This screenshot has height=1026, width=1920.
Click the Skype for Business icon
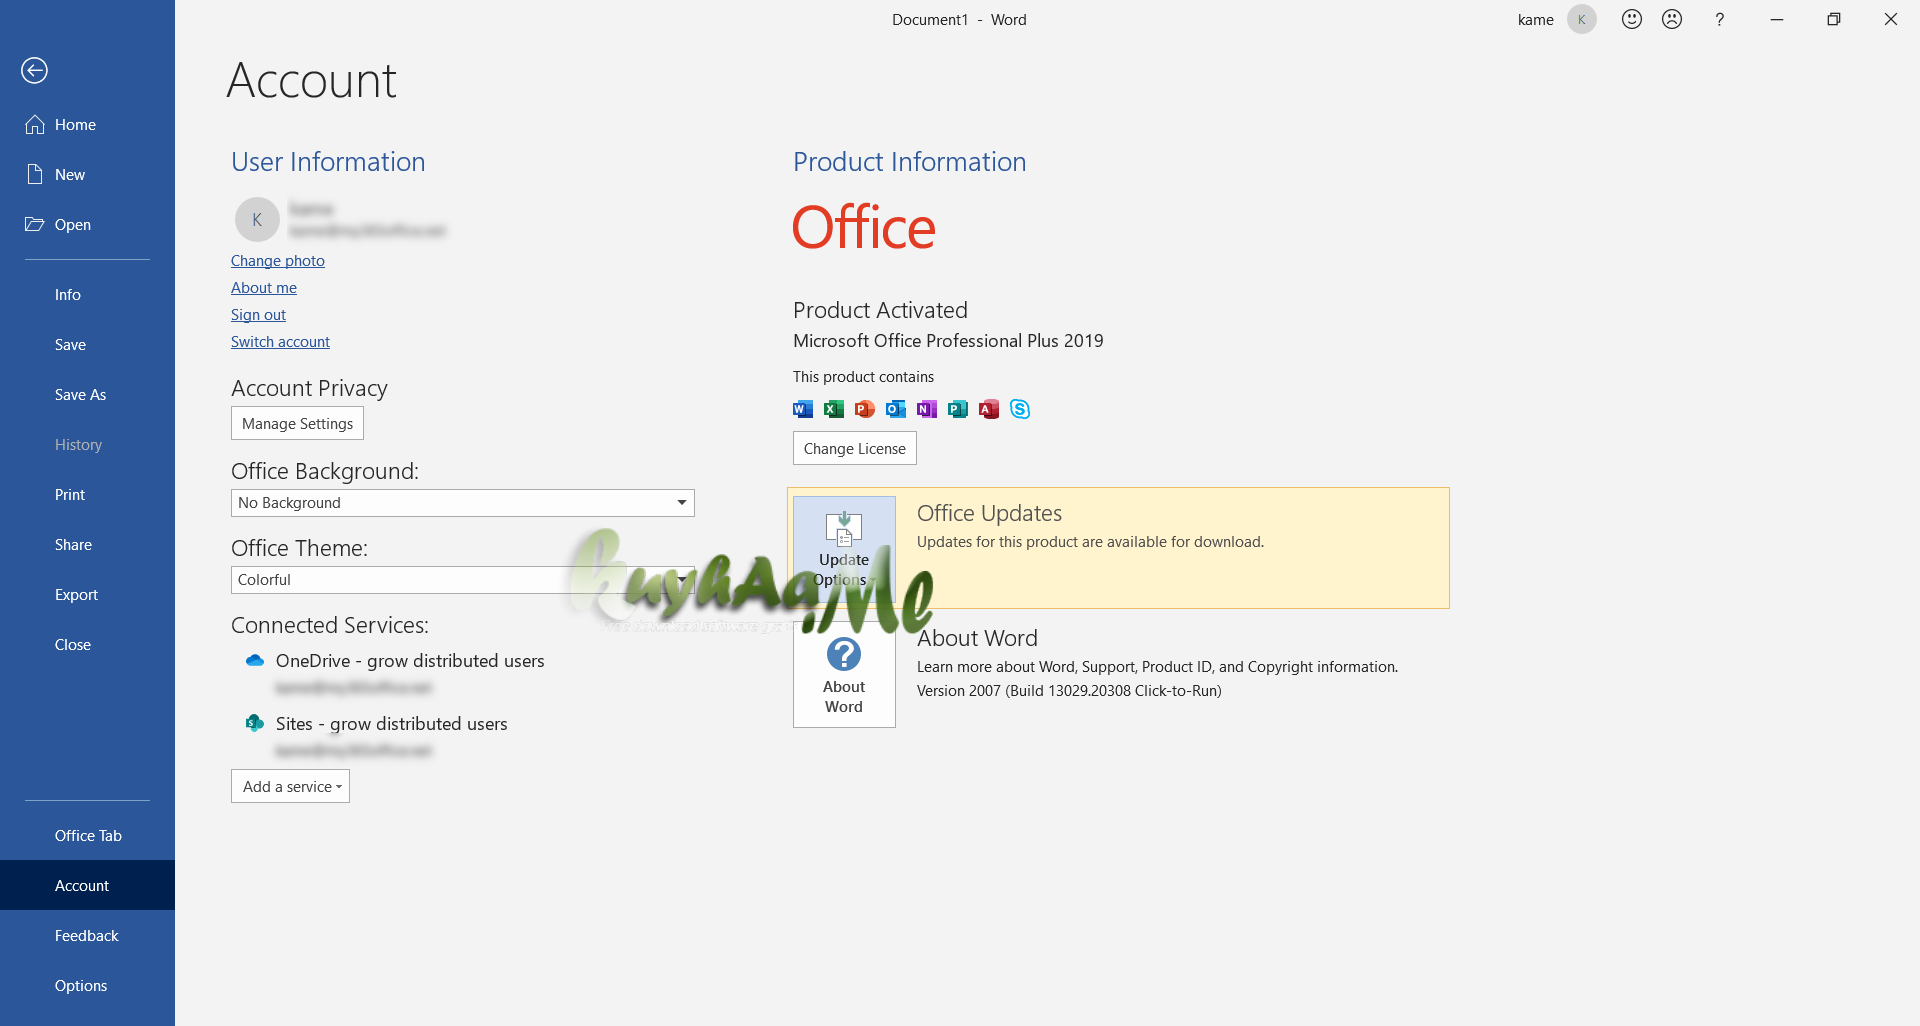pos(1020,409)
